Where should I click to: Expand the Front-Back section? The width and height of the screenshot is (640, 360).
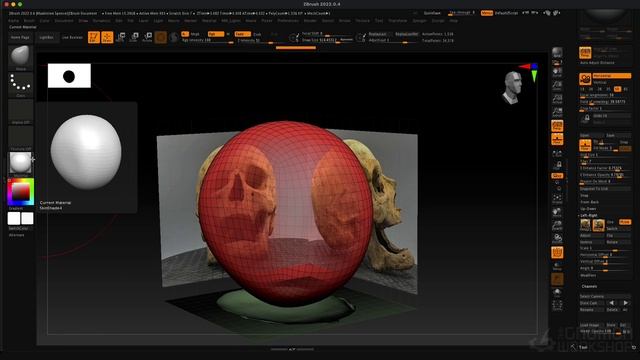pos(589,202)
